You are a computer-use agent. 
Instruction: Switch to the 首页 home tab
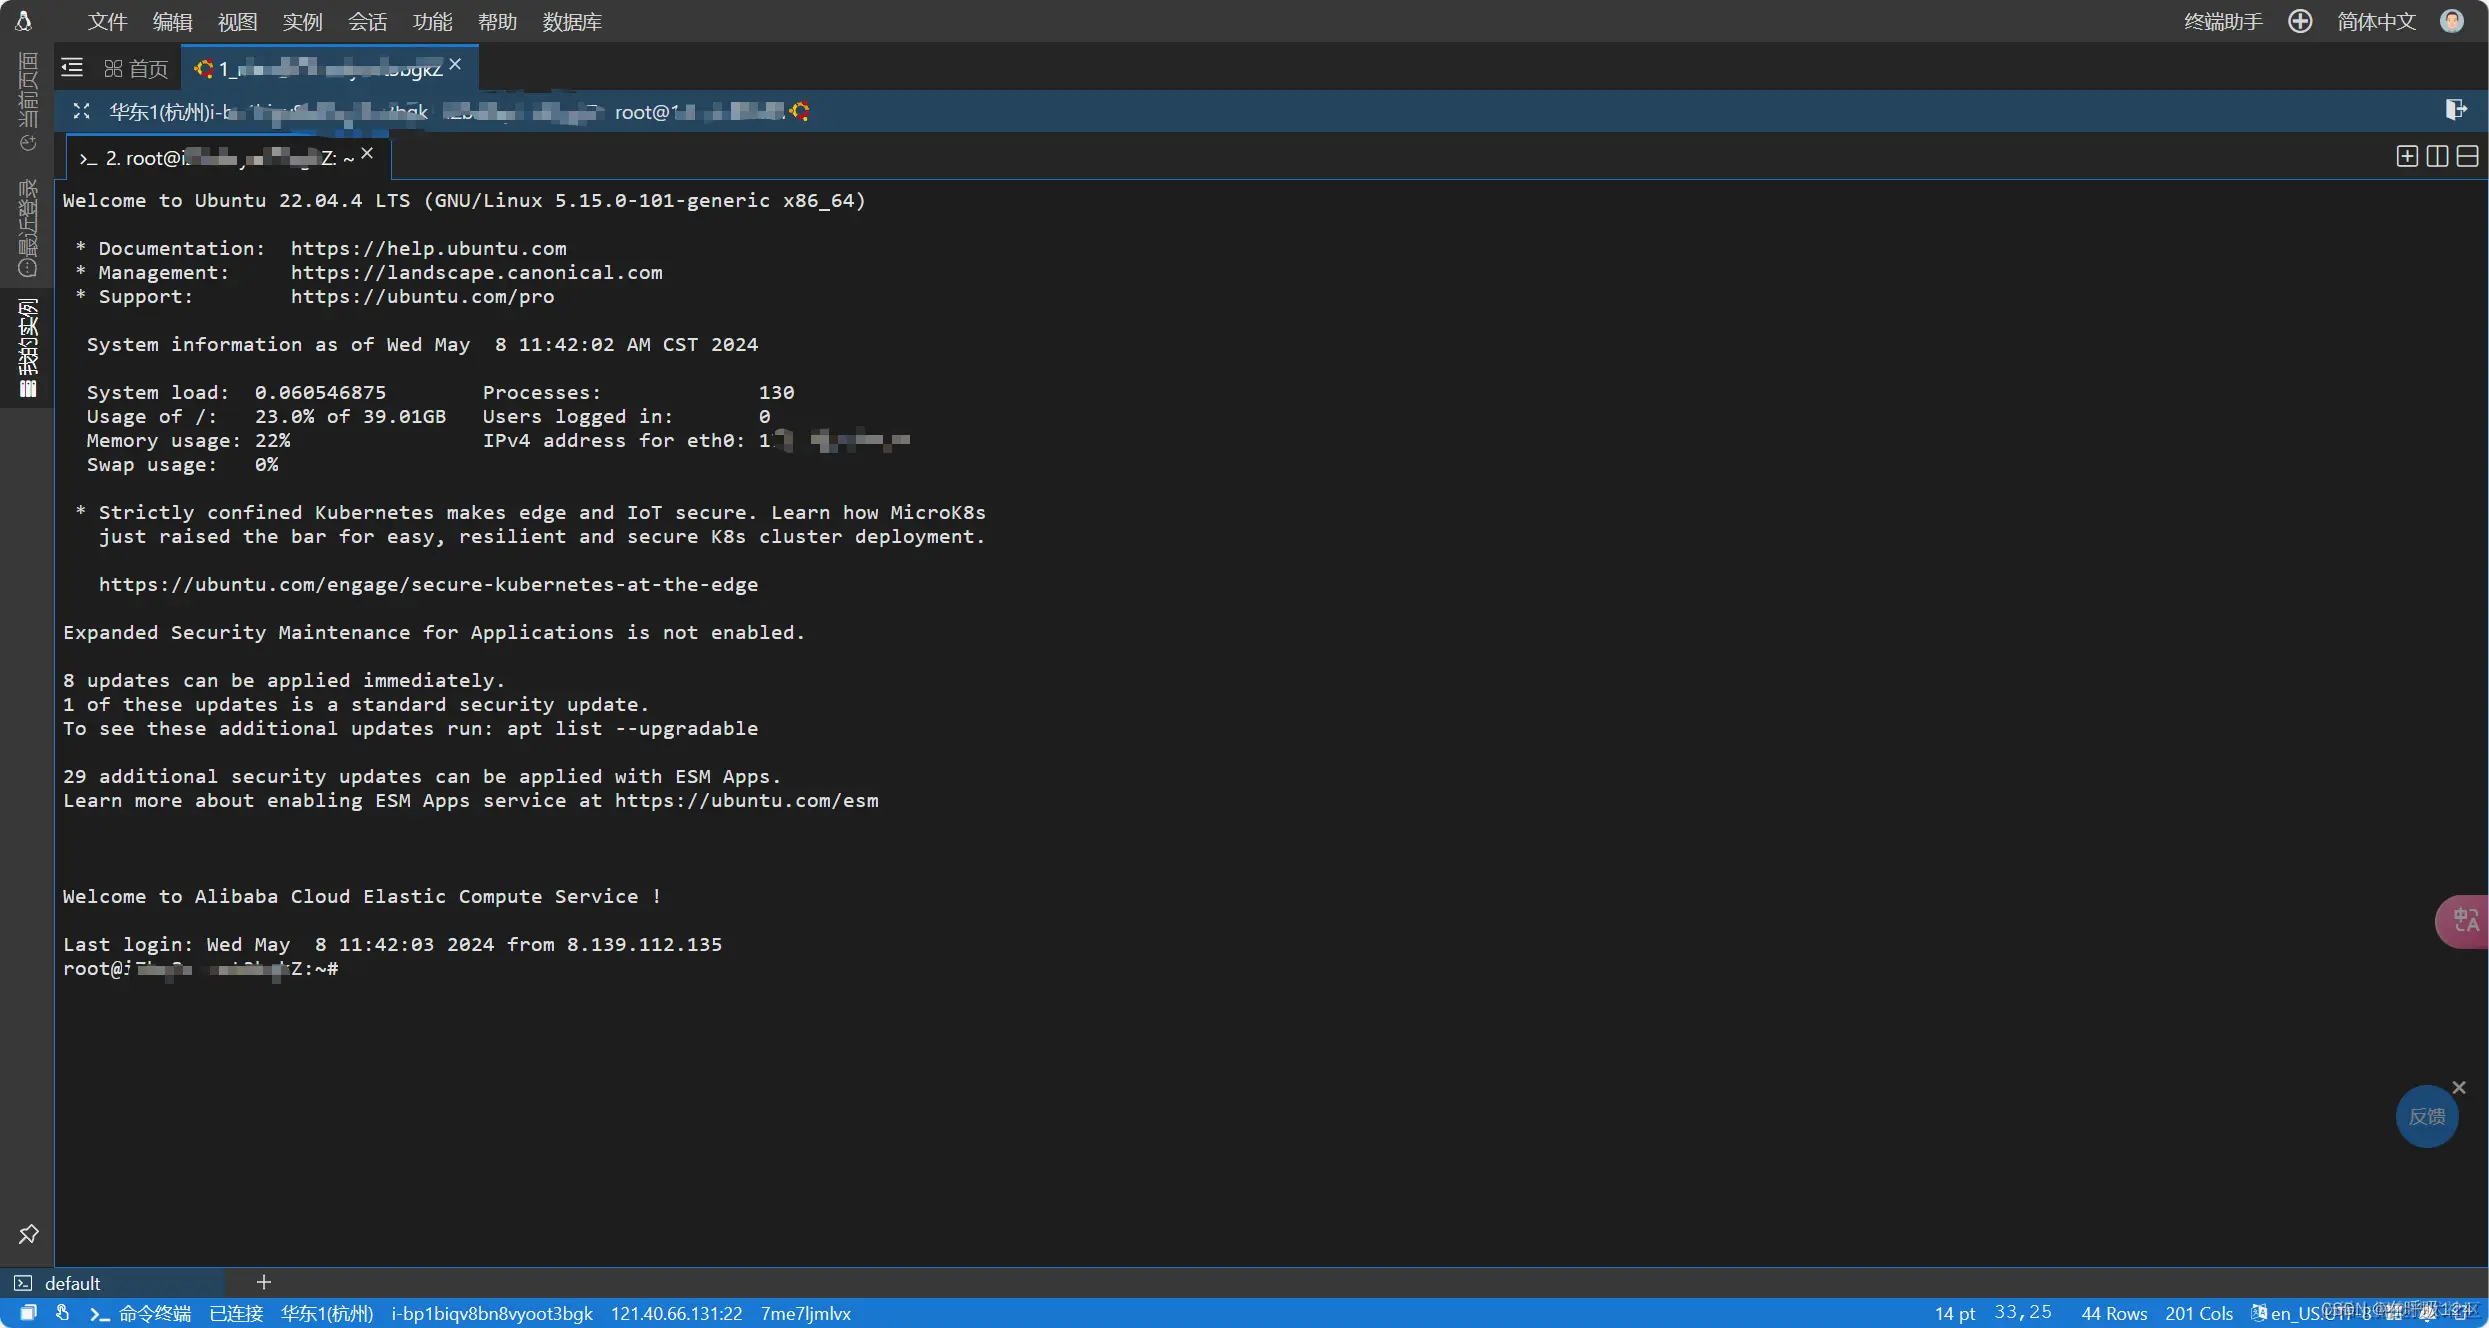tap(137, 68)
